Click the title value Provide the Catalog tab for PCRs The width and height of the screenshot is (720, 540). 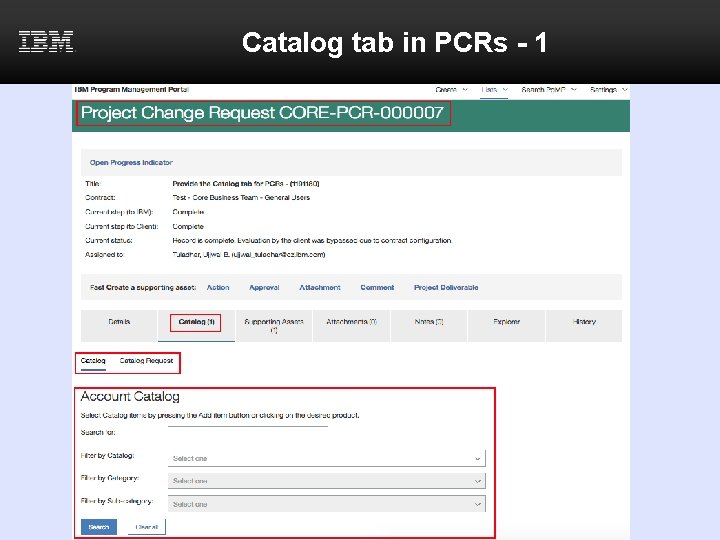click(246, 184)
